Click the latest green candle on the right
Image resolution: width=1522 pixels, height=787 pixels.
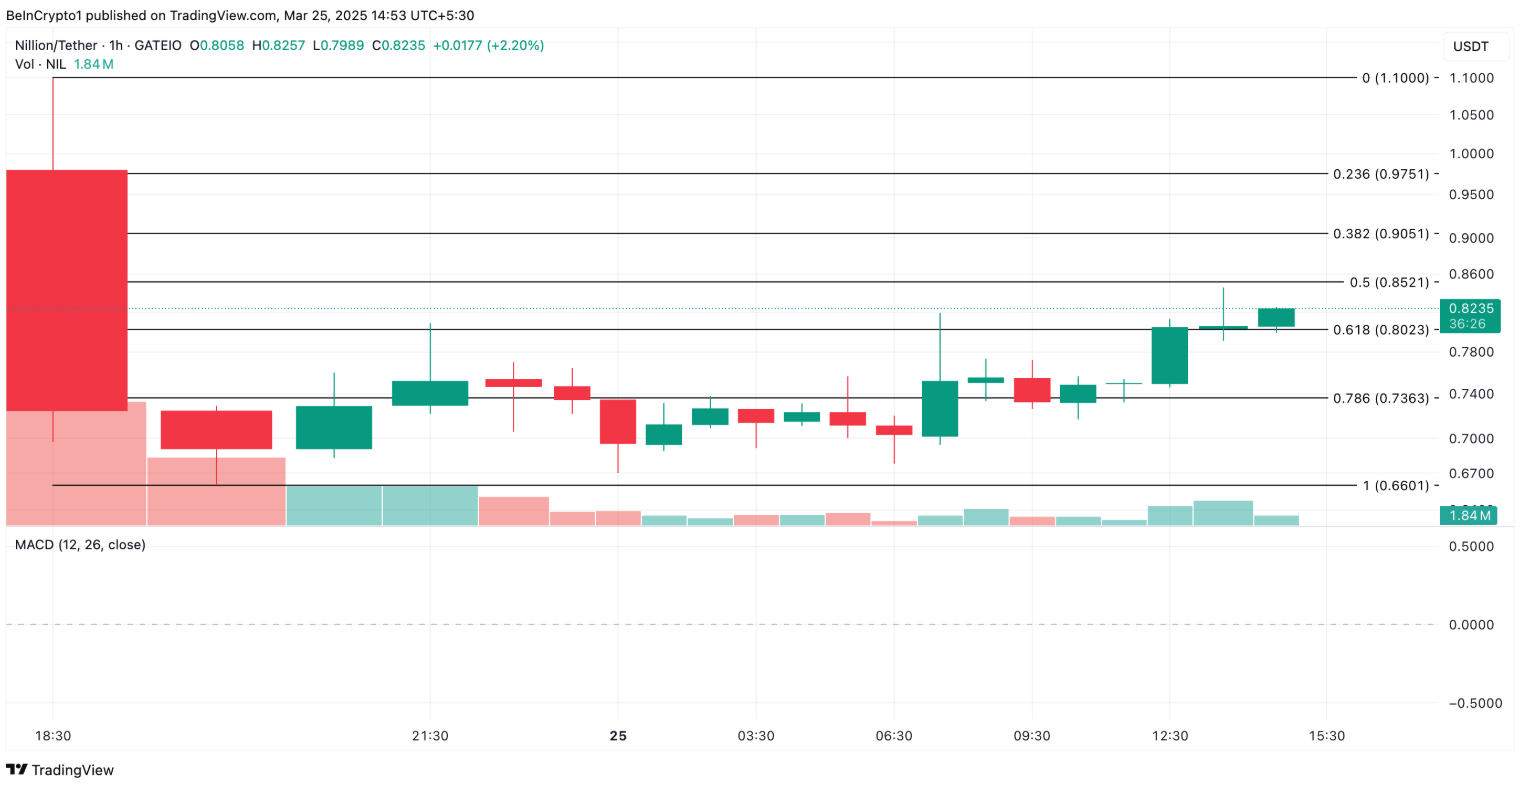(1276, 318)
